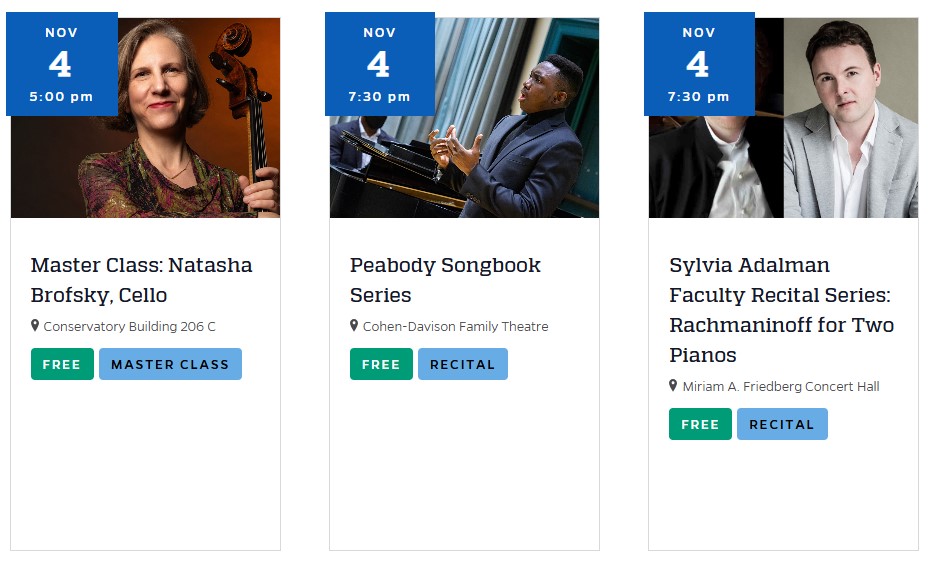
Task: Click location pin beside Conservatory Building 206 C
Action: click(35, 326)
